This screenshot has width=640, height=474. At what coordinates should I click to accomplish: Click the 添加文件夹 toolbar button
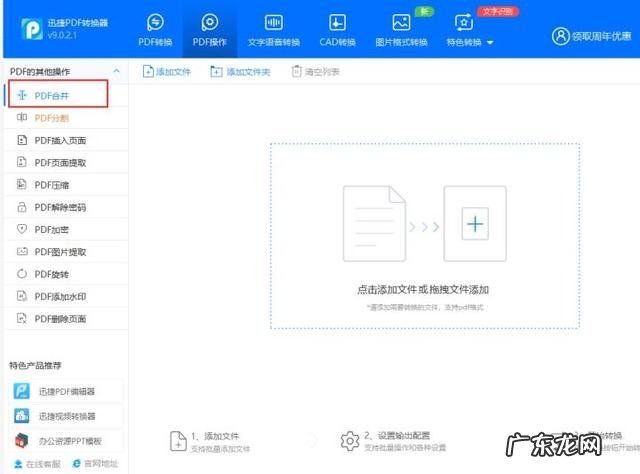point(240,72)
